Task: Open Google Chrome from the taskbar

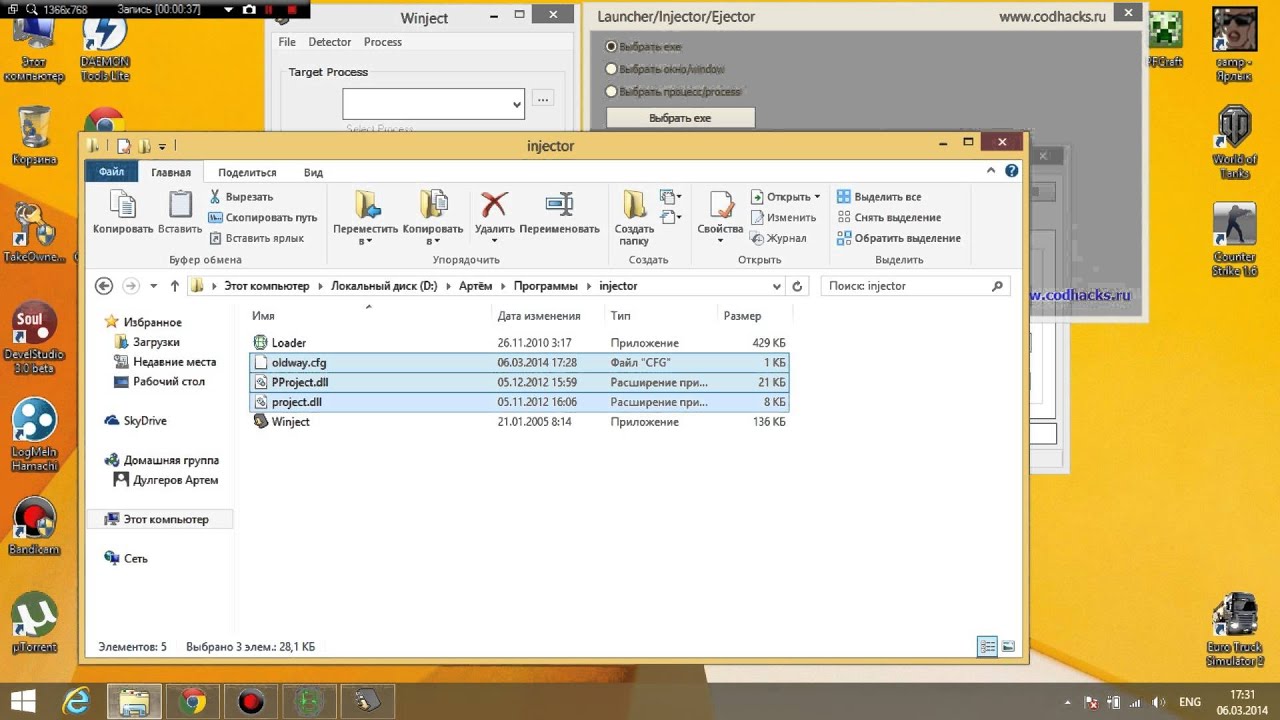Action: coord(192,701)
